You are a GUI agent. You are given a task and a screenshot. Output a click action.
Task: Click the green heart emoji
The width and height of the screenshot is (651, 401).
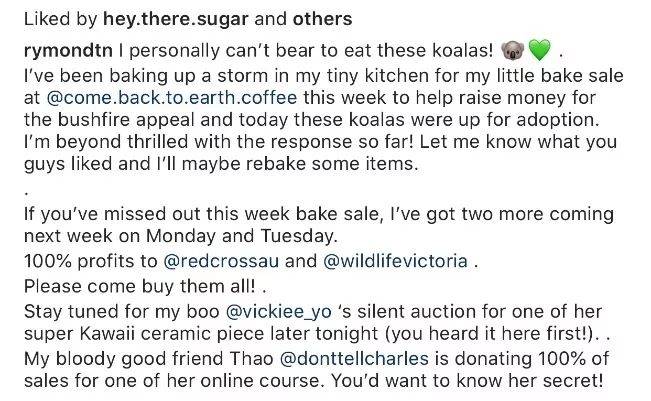pos(539,51)
